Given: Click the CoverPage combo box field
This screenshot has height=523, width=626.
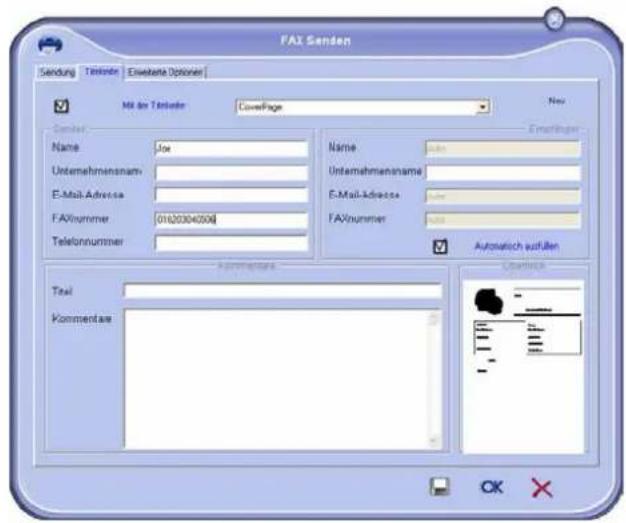Looking at the screenshot, I should tap(363, 107).
